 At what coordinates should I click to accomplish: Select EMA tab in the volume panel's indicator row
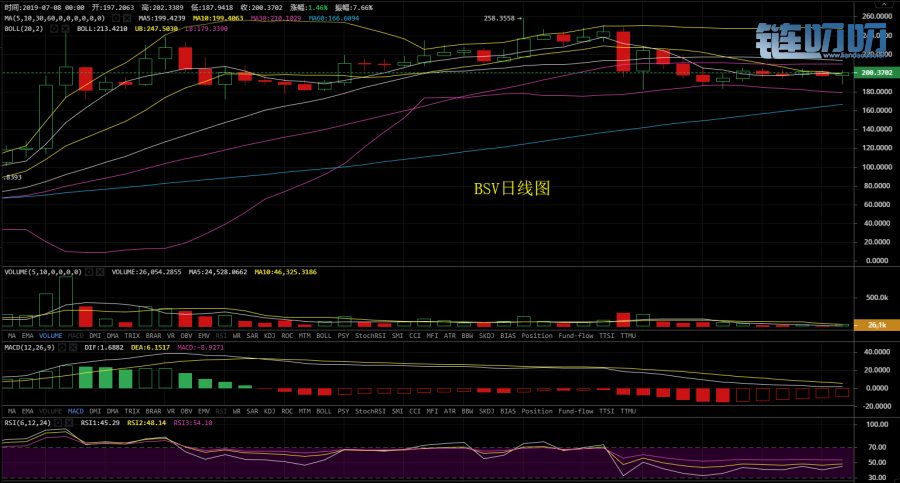click(x=28, y=336)
